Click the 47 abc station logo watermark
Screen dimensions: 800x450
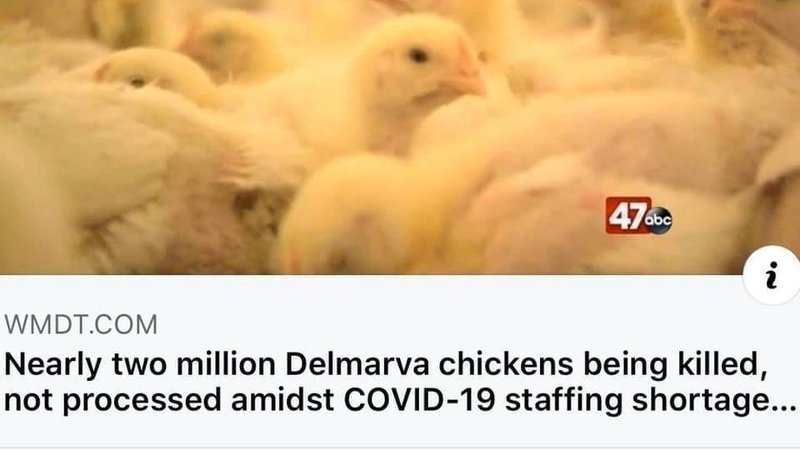[x=639, y=216]
